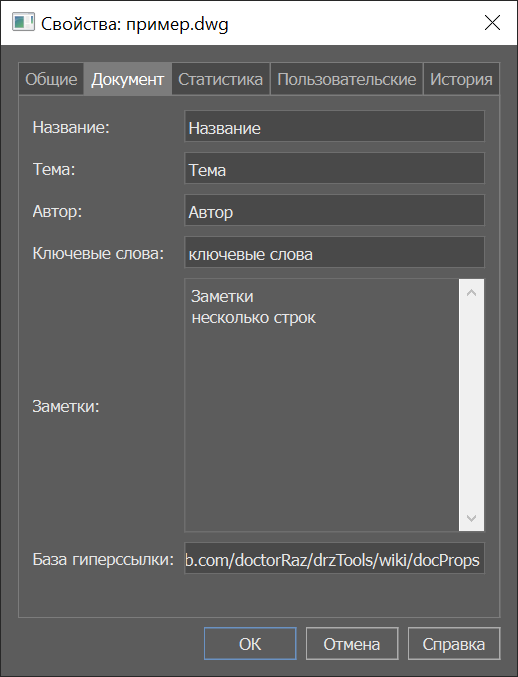This screenshot has height=677, width=518.
Task: Click the notes scrollbar up arrow
Action: coord(471,293)
